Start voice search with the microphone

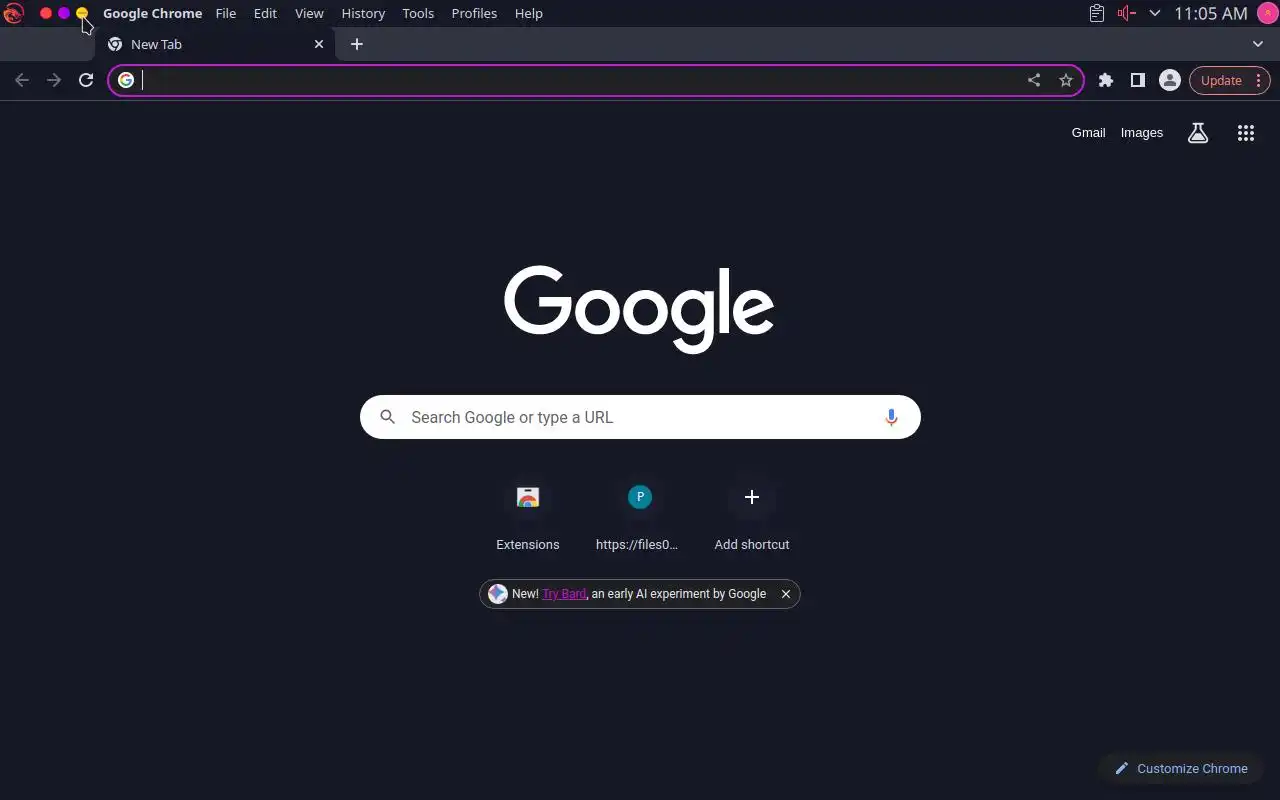coord(891,417)
